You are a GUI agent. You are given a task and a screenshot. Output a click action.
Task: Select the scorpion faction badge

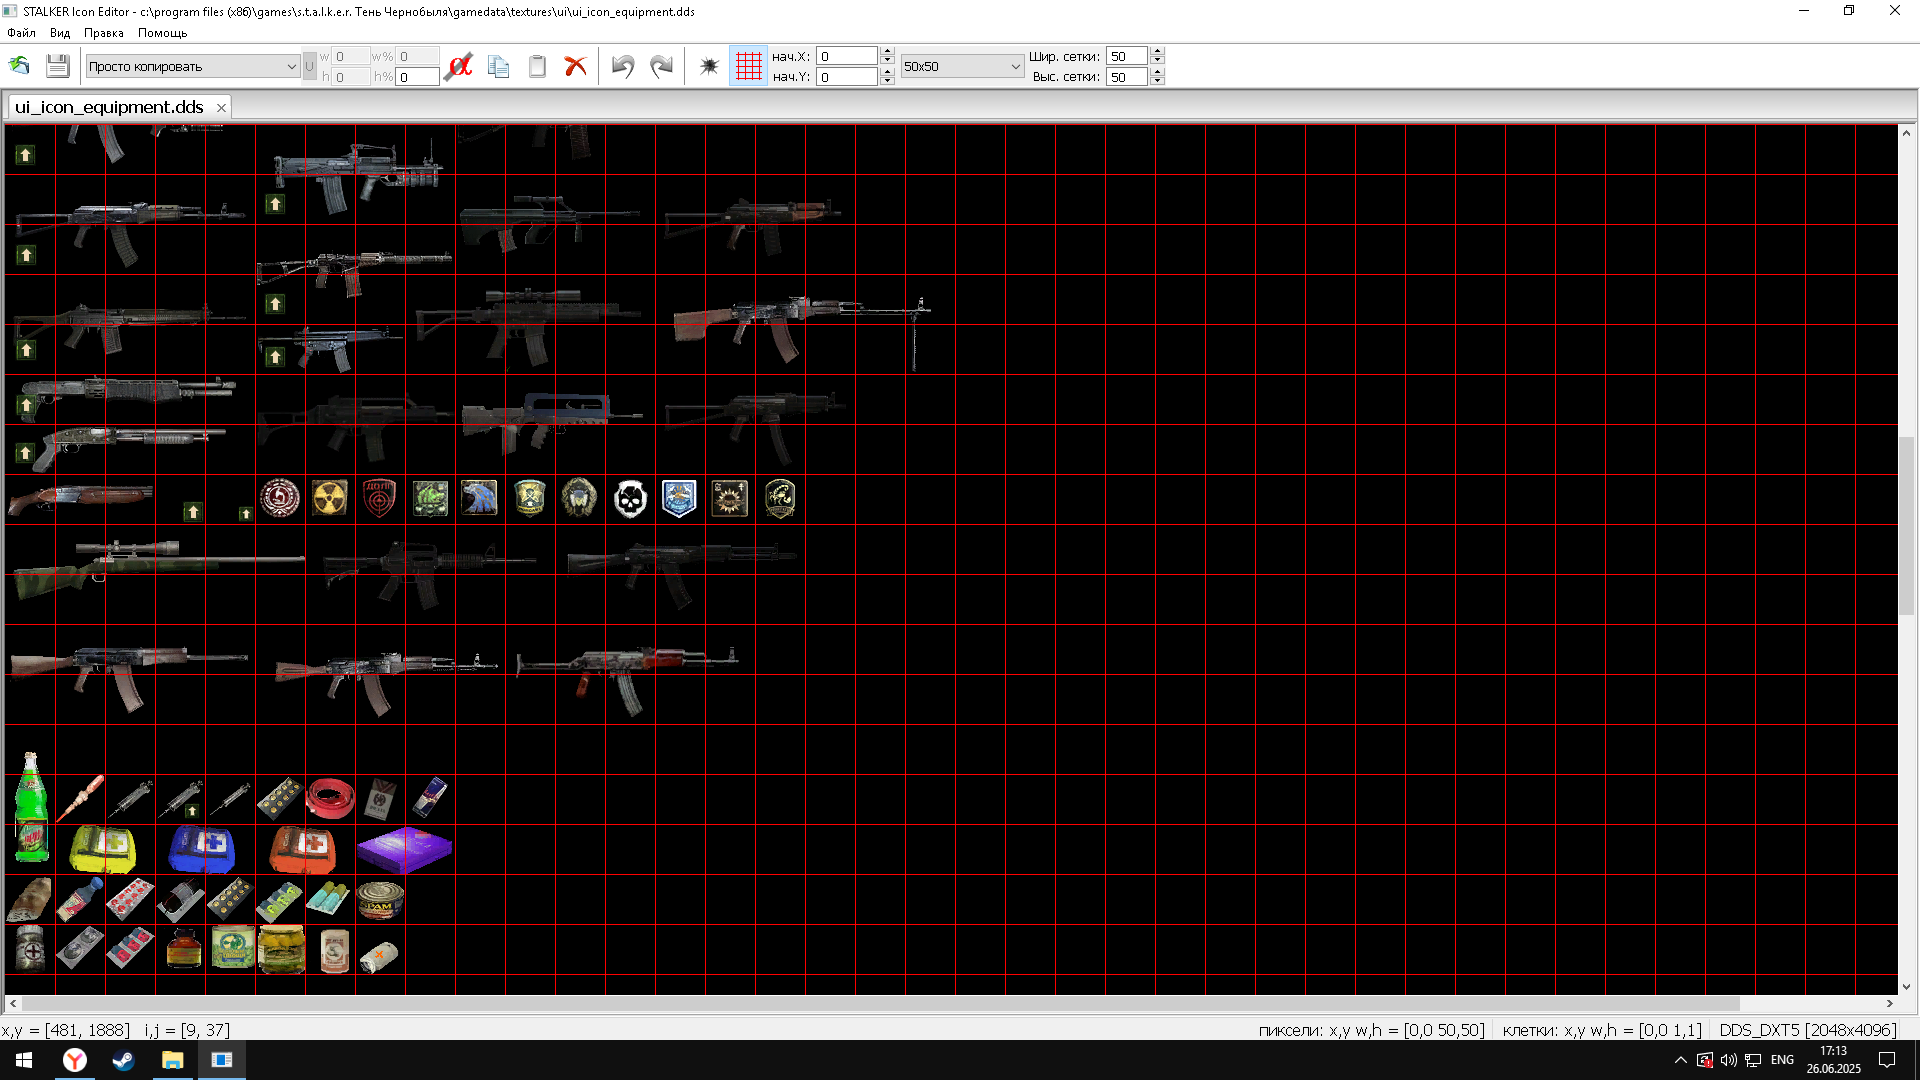coord(780,498)
